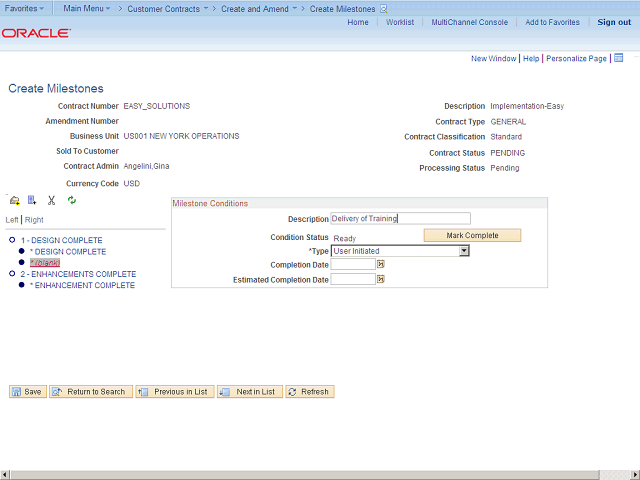The image size is (640, 480).
Task: Click the green refresh tree icon
Action: point(72,200)
